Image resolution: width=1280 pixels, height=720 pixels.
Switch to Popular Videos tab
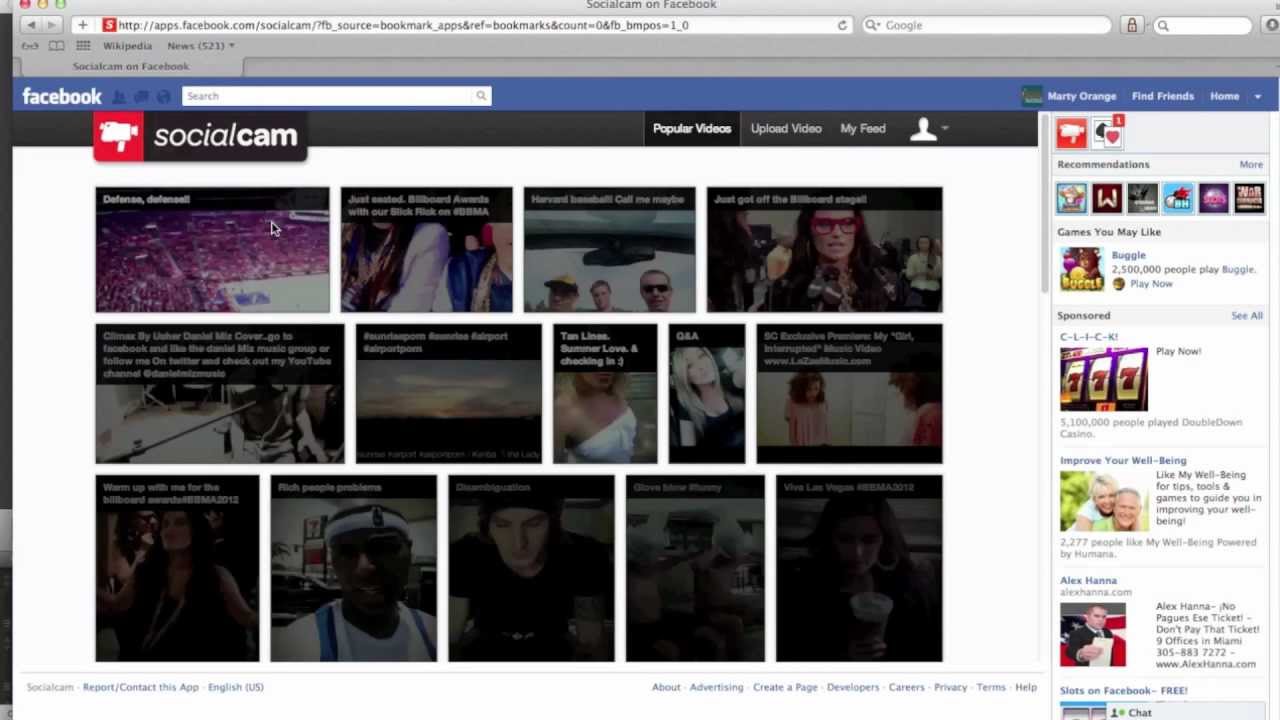(x=692, y=129)
